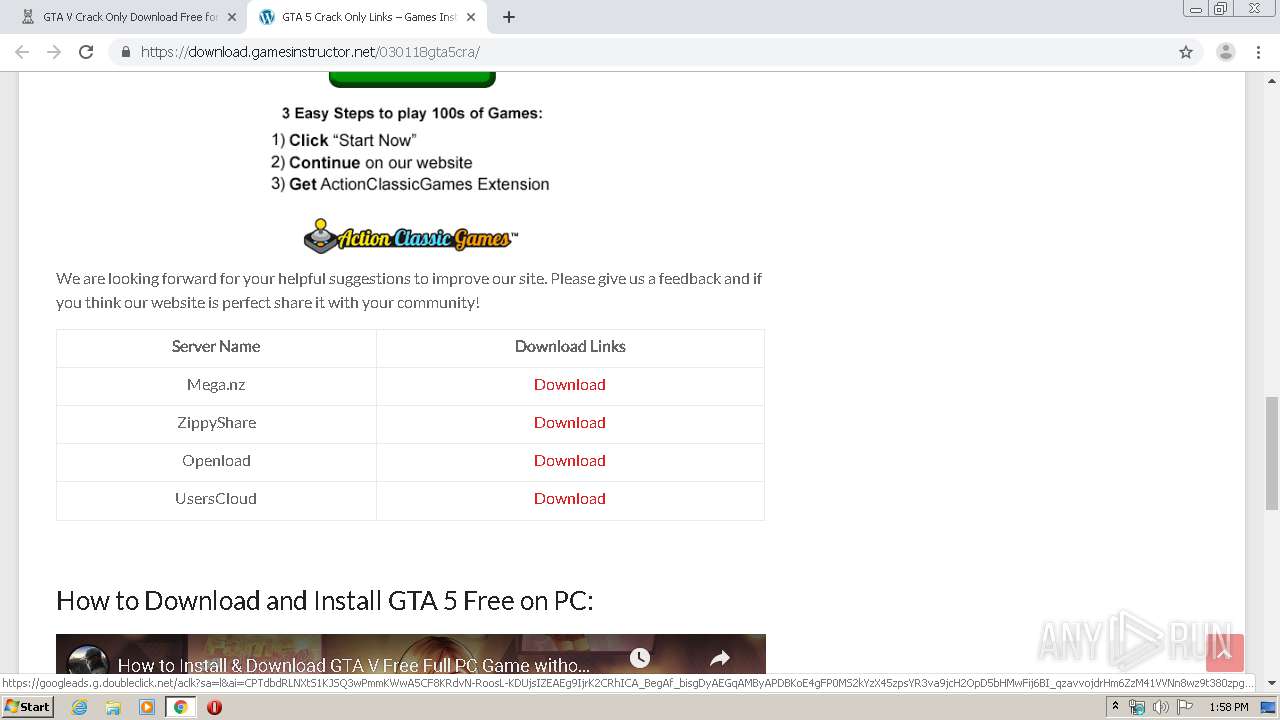Click the 1:58 PM taskbar clock

(x=1229, y=707)
